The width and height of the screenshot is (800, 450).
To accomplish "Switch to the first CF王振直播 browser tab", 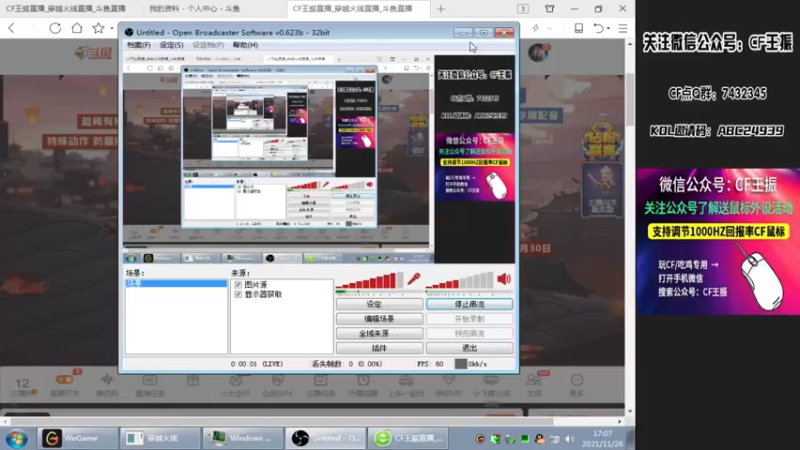I will coord(66,9).
